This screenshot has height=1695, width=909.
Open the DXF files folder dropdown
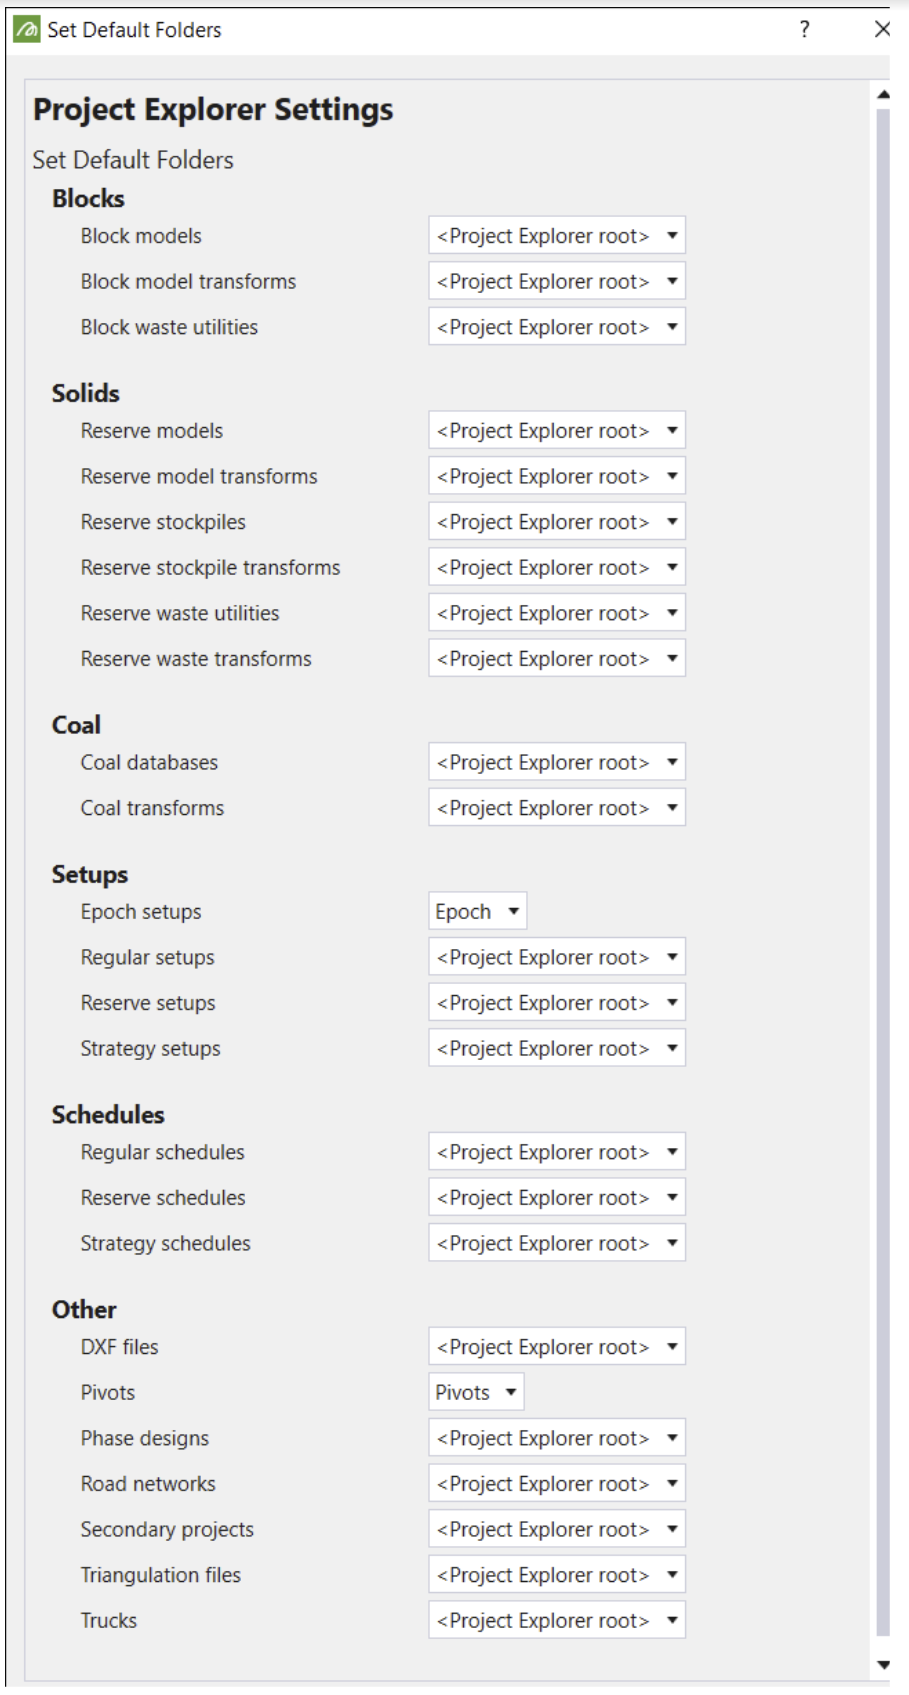557,1347
